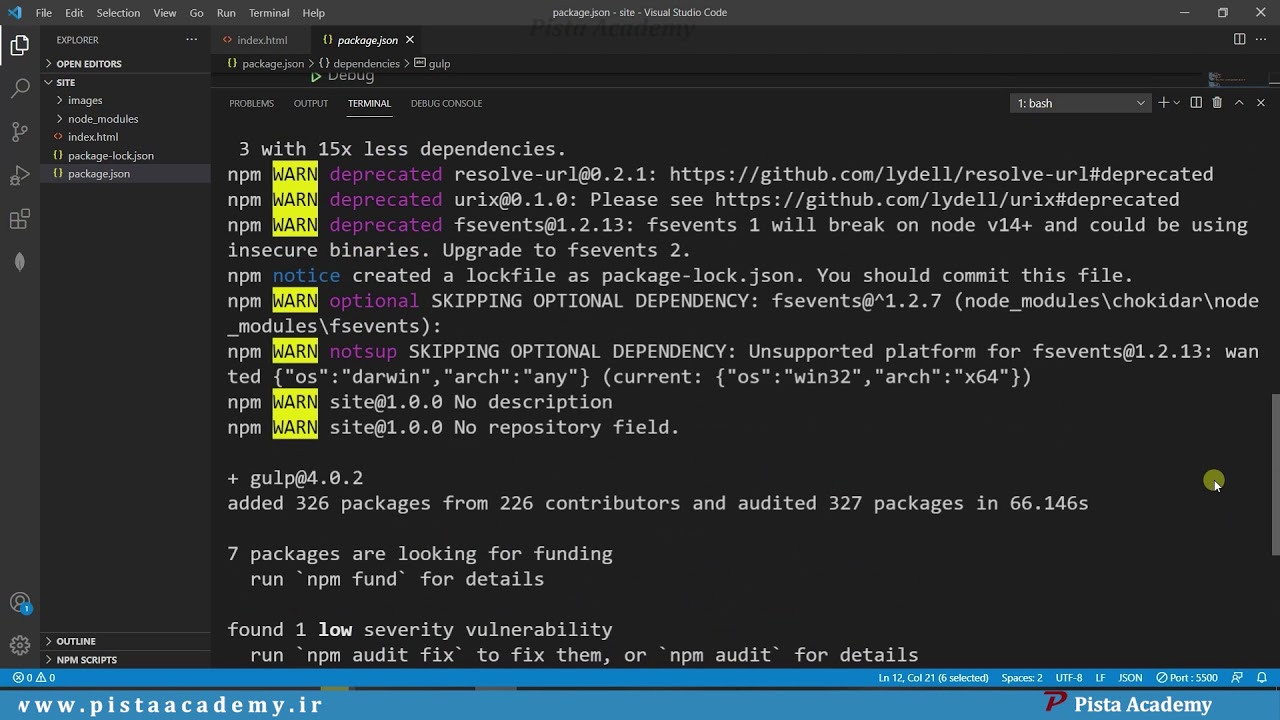Screen dimensions: 1280x720
Task: Open editor more actions ellipsis
Action: click(1260, 40)
